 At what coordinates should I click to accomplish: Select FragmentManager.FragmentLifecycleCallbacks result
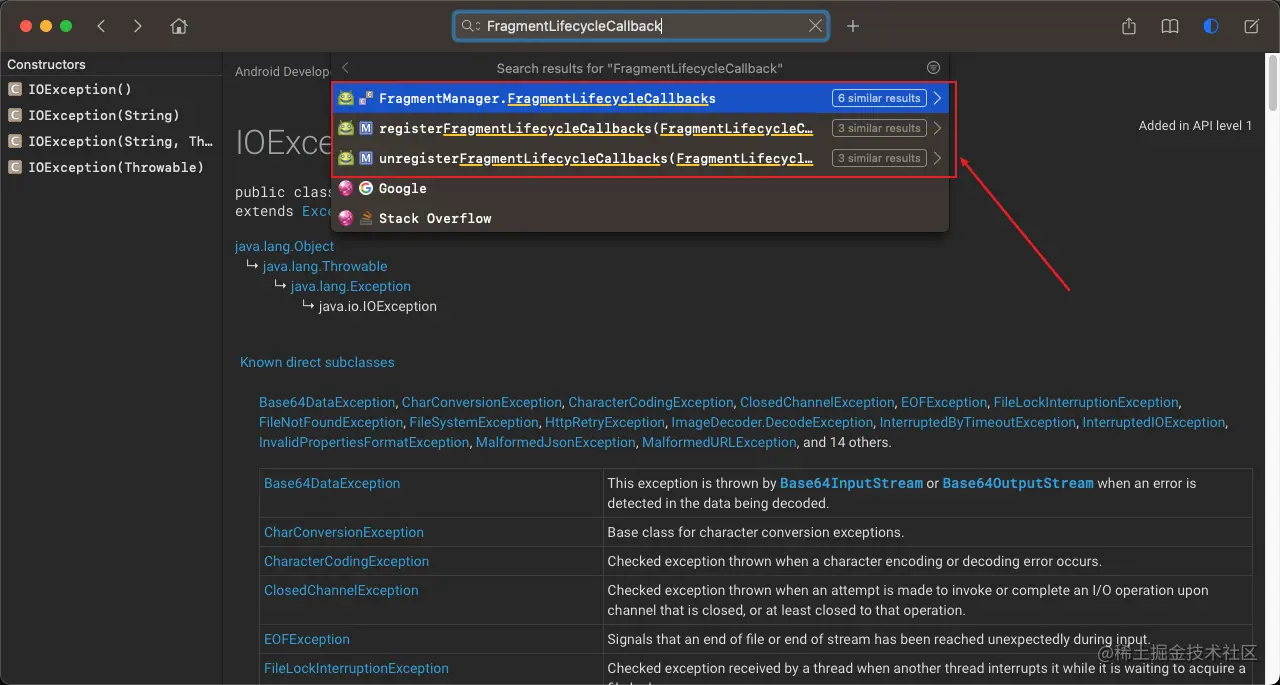coord(640,98)
